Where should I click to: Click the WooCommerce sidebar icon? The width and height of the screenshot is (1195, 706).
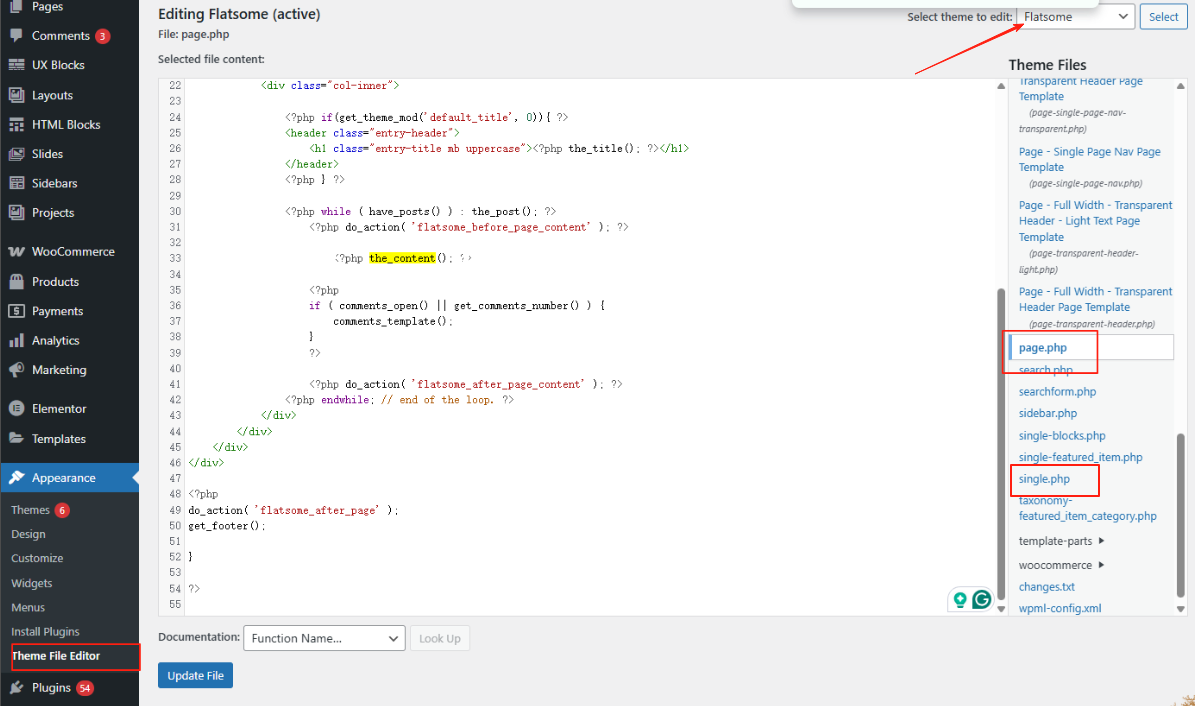click(18, 251)
